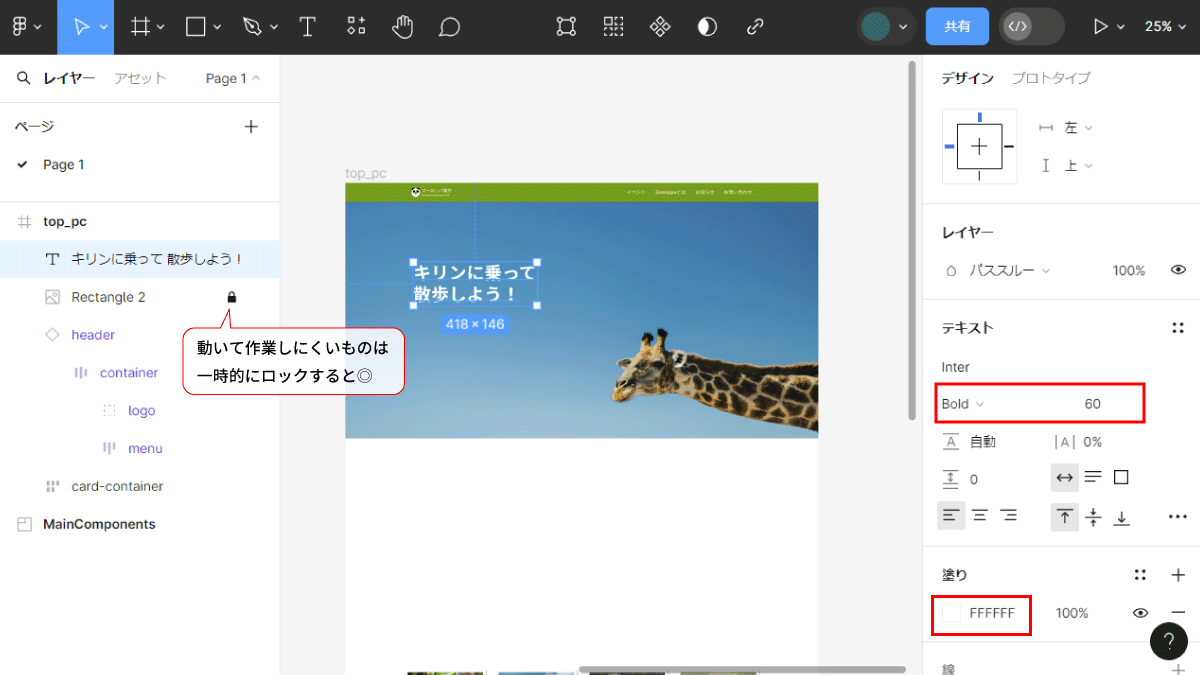This screenshot has width=1200, height=675.
Task: Add a new page with plus button
Action: [x=251, y=126]
